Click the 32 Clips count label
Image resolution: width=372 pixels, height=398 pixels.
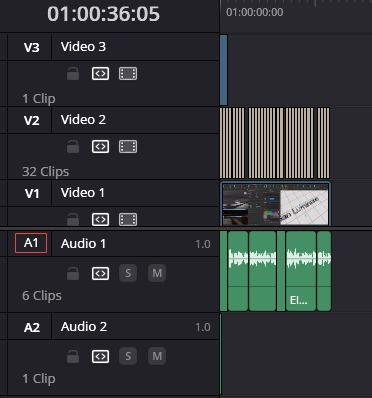[46, 172]
